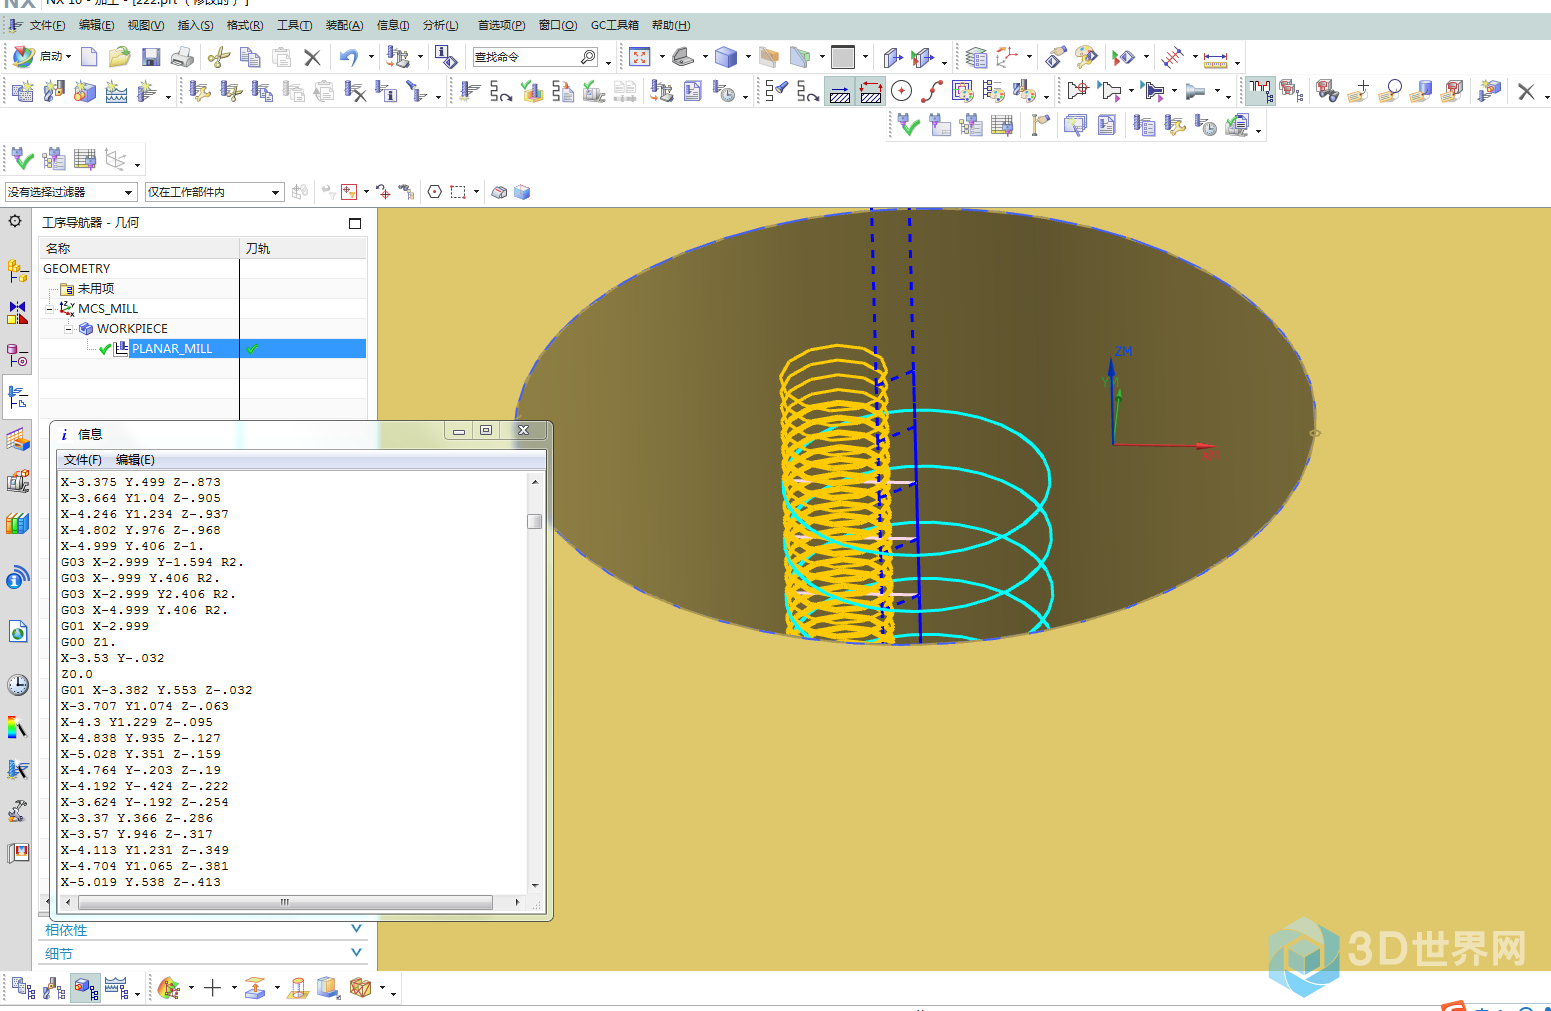Click the Measure Distance ruler icon

[x=1215, y=58]
